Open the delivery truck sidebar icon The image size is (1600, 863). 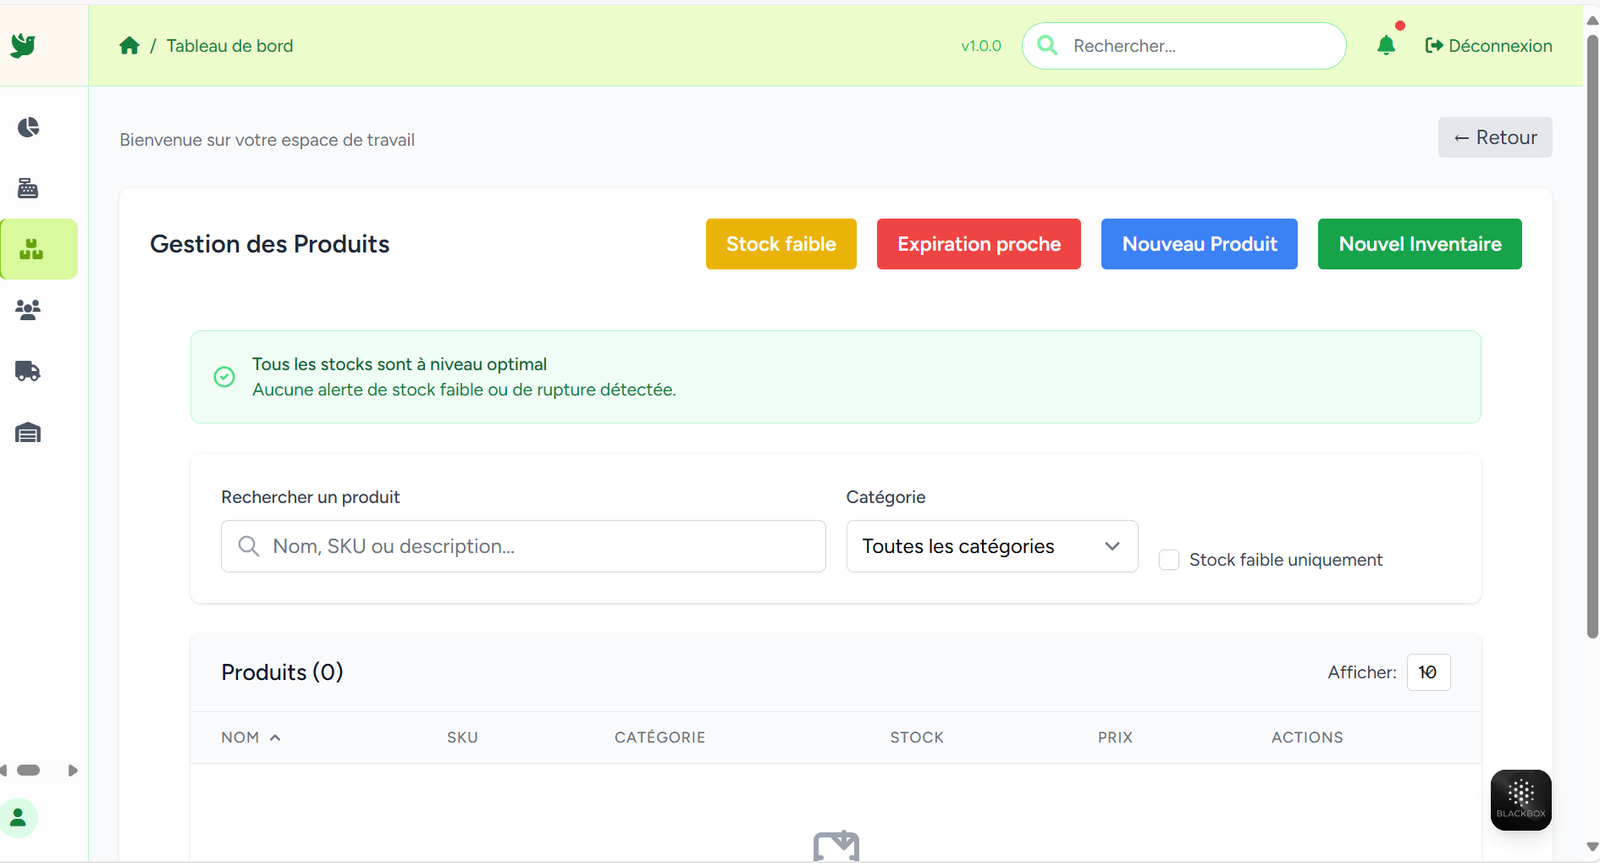[x=28, y=371]
